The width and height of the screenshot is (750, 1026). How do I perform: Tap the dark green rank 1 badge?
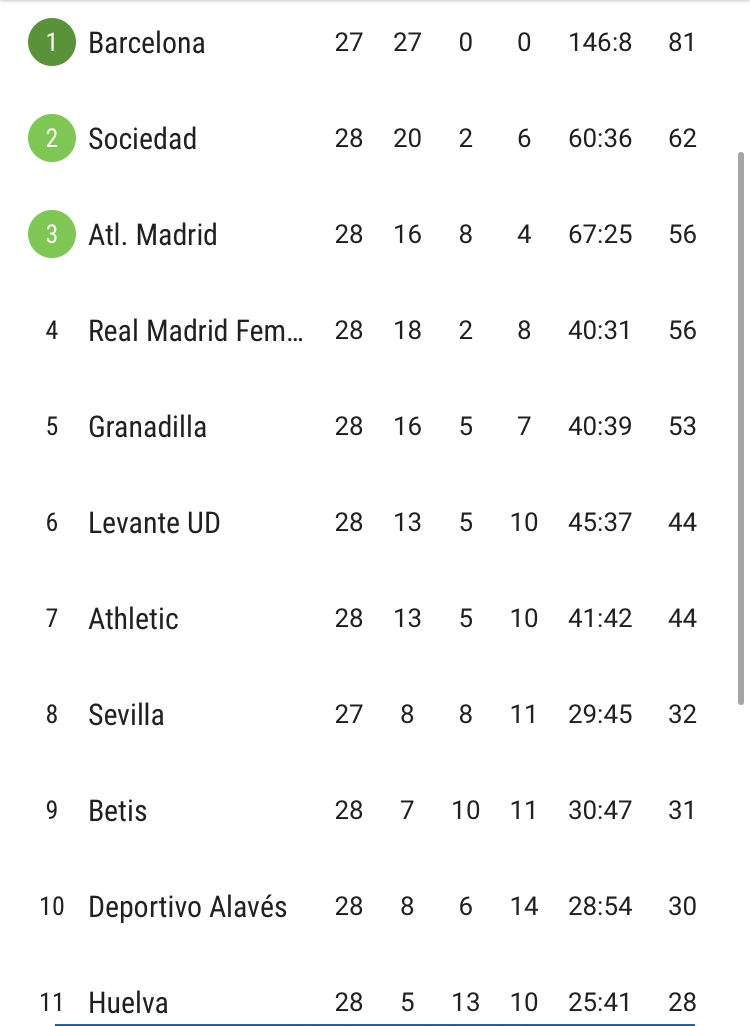click(52, 43)
